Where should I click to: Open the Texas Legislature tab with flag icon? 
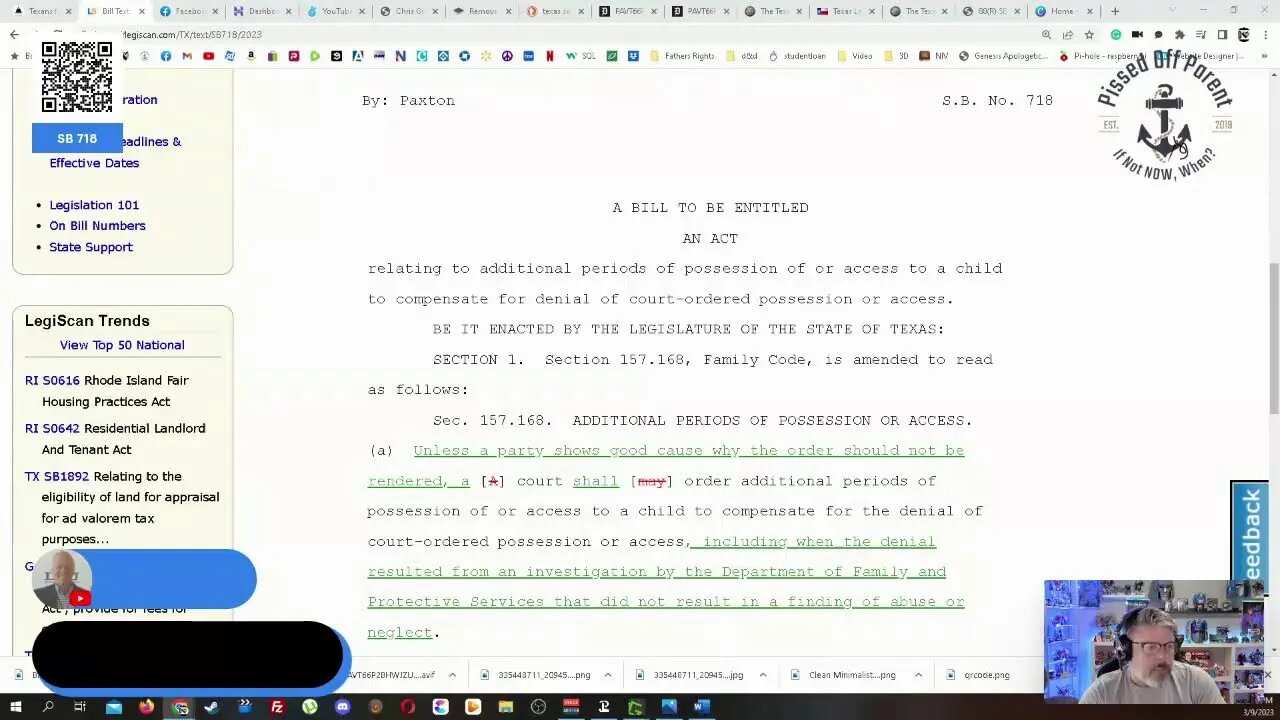click(x=847, y=11)
